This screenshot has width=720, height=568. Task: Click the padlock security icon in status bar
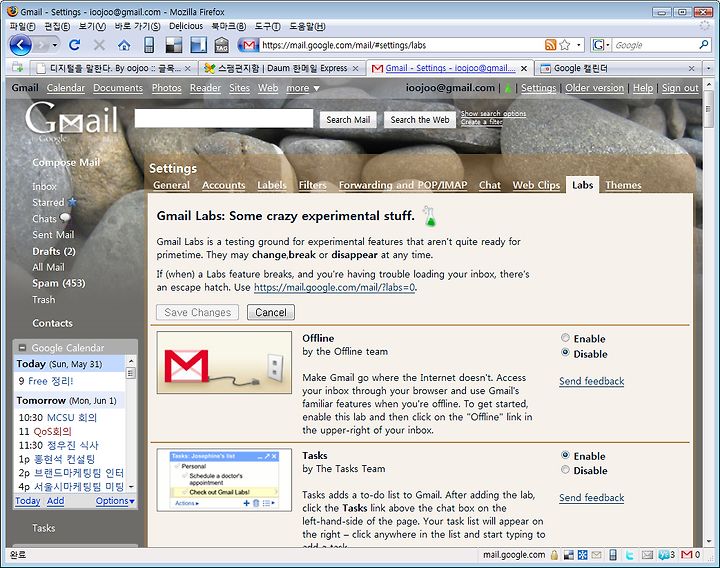(x=554, y=555)
